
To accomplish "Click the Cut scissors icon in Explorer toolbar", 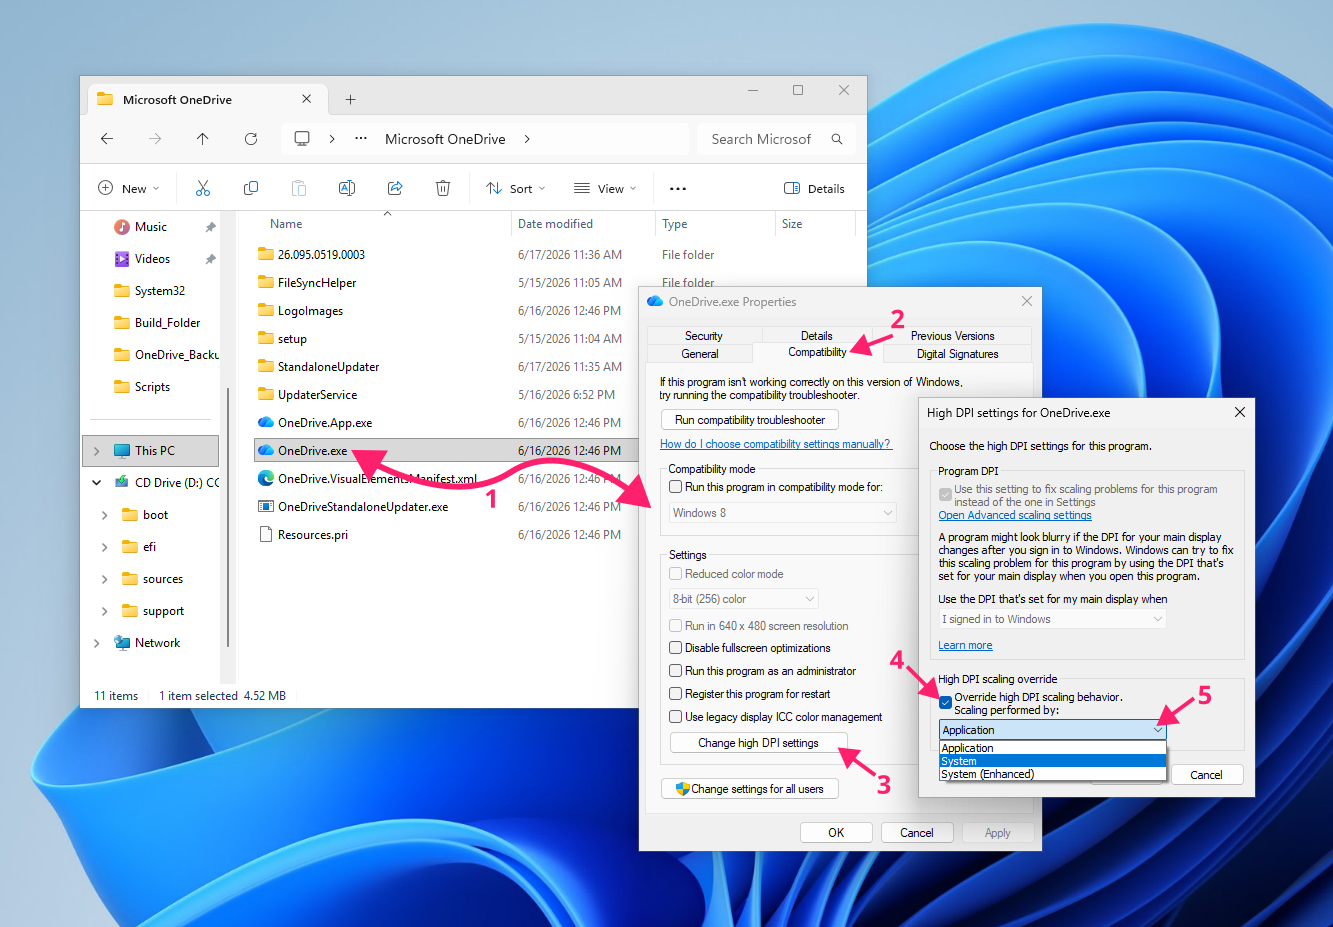I will (x=203, y=188).
